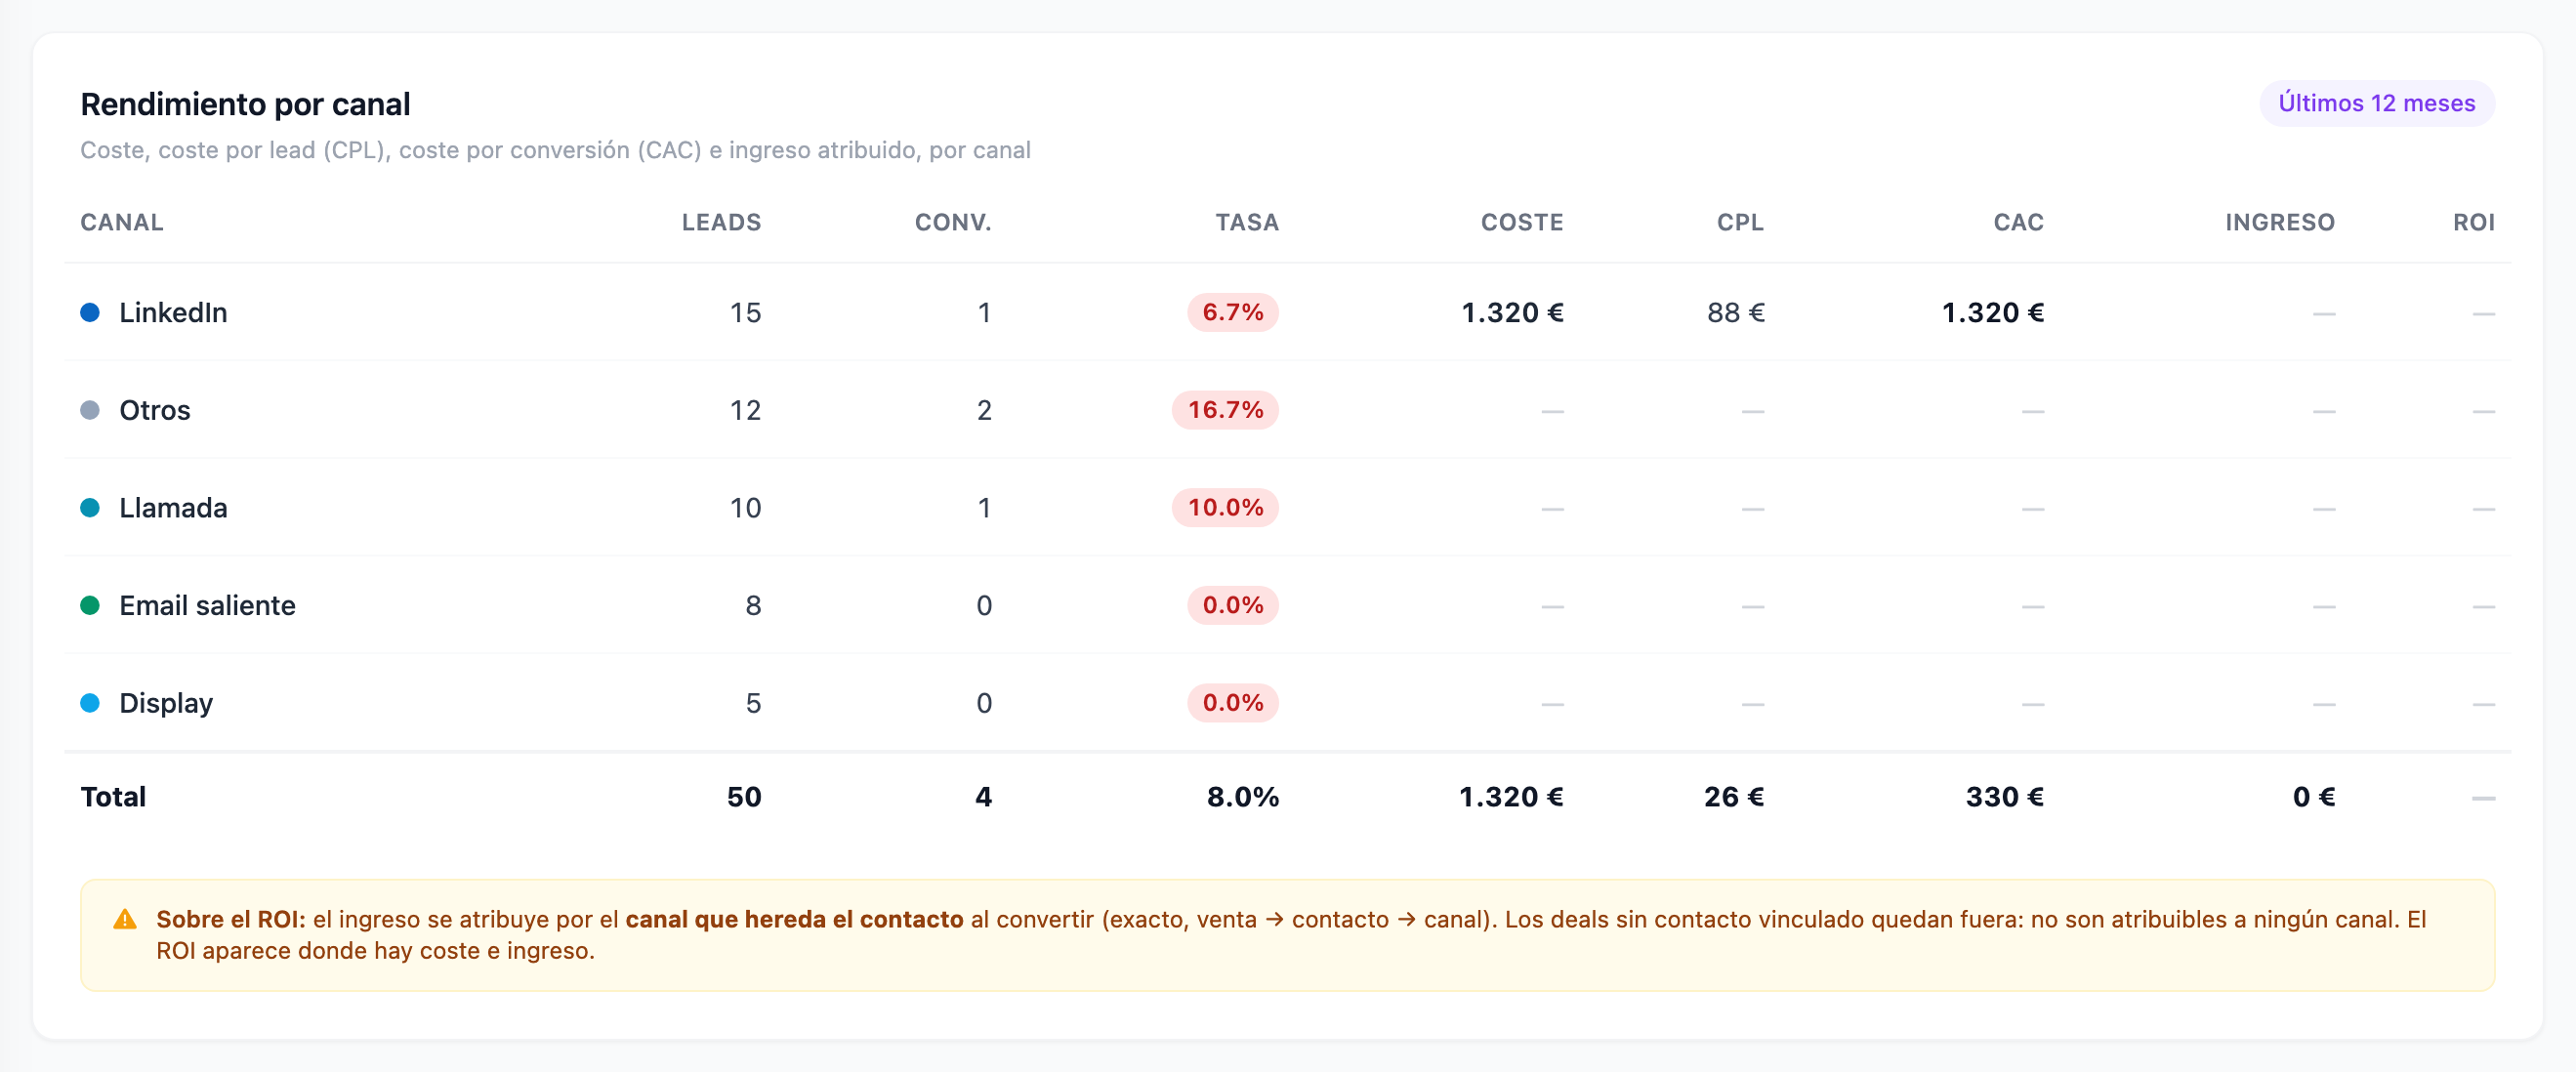Image resolution: width=2576 pixels, height=1072 pixels.
Task: Click the total CAC value 330 €
Action: [x=2005, y=797]
